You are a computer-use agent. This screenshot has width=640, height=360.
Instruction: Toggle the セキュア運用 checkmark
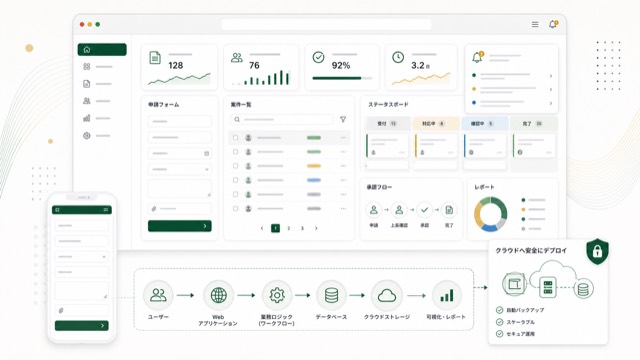[x=499, y=334]
